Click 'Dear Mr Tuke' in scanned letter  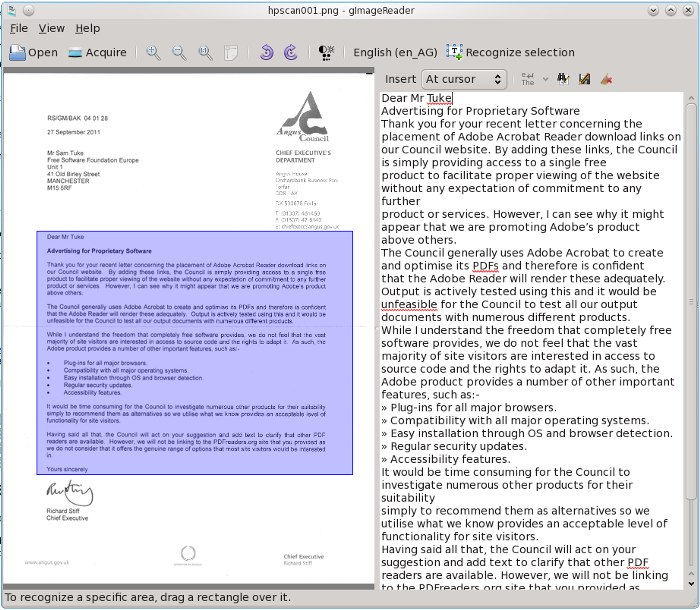66,237
